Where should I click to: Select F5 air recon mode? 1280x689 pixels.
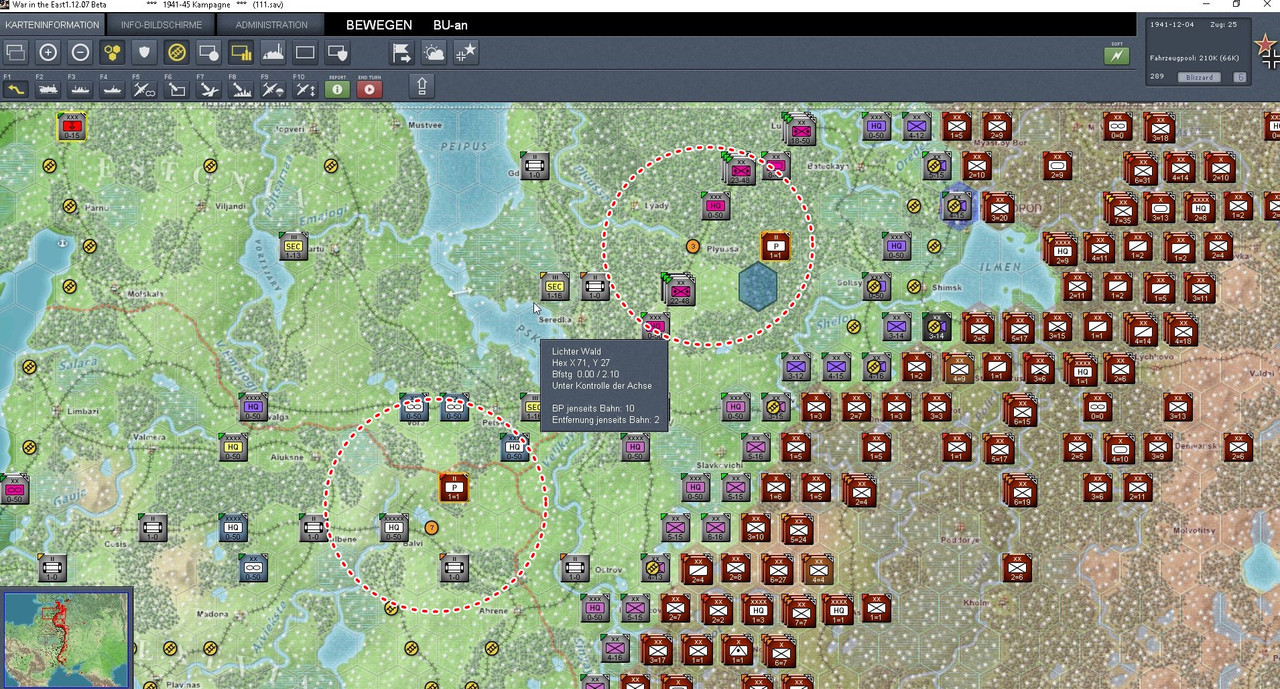pyautogui.click(x=144, y=88)
